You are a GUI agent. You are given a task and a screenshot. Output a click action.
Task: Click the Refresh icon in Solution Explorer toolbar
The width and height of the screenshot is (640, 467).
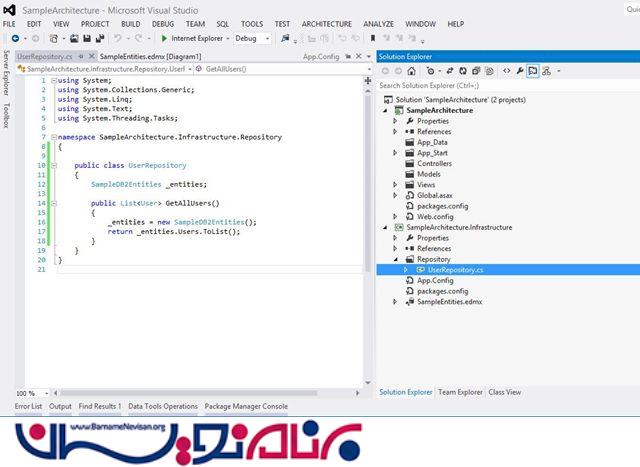click(461, 71)
